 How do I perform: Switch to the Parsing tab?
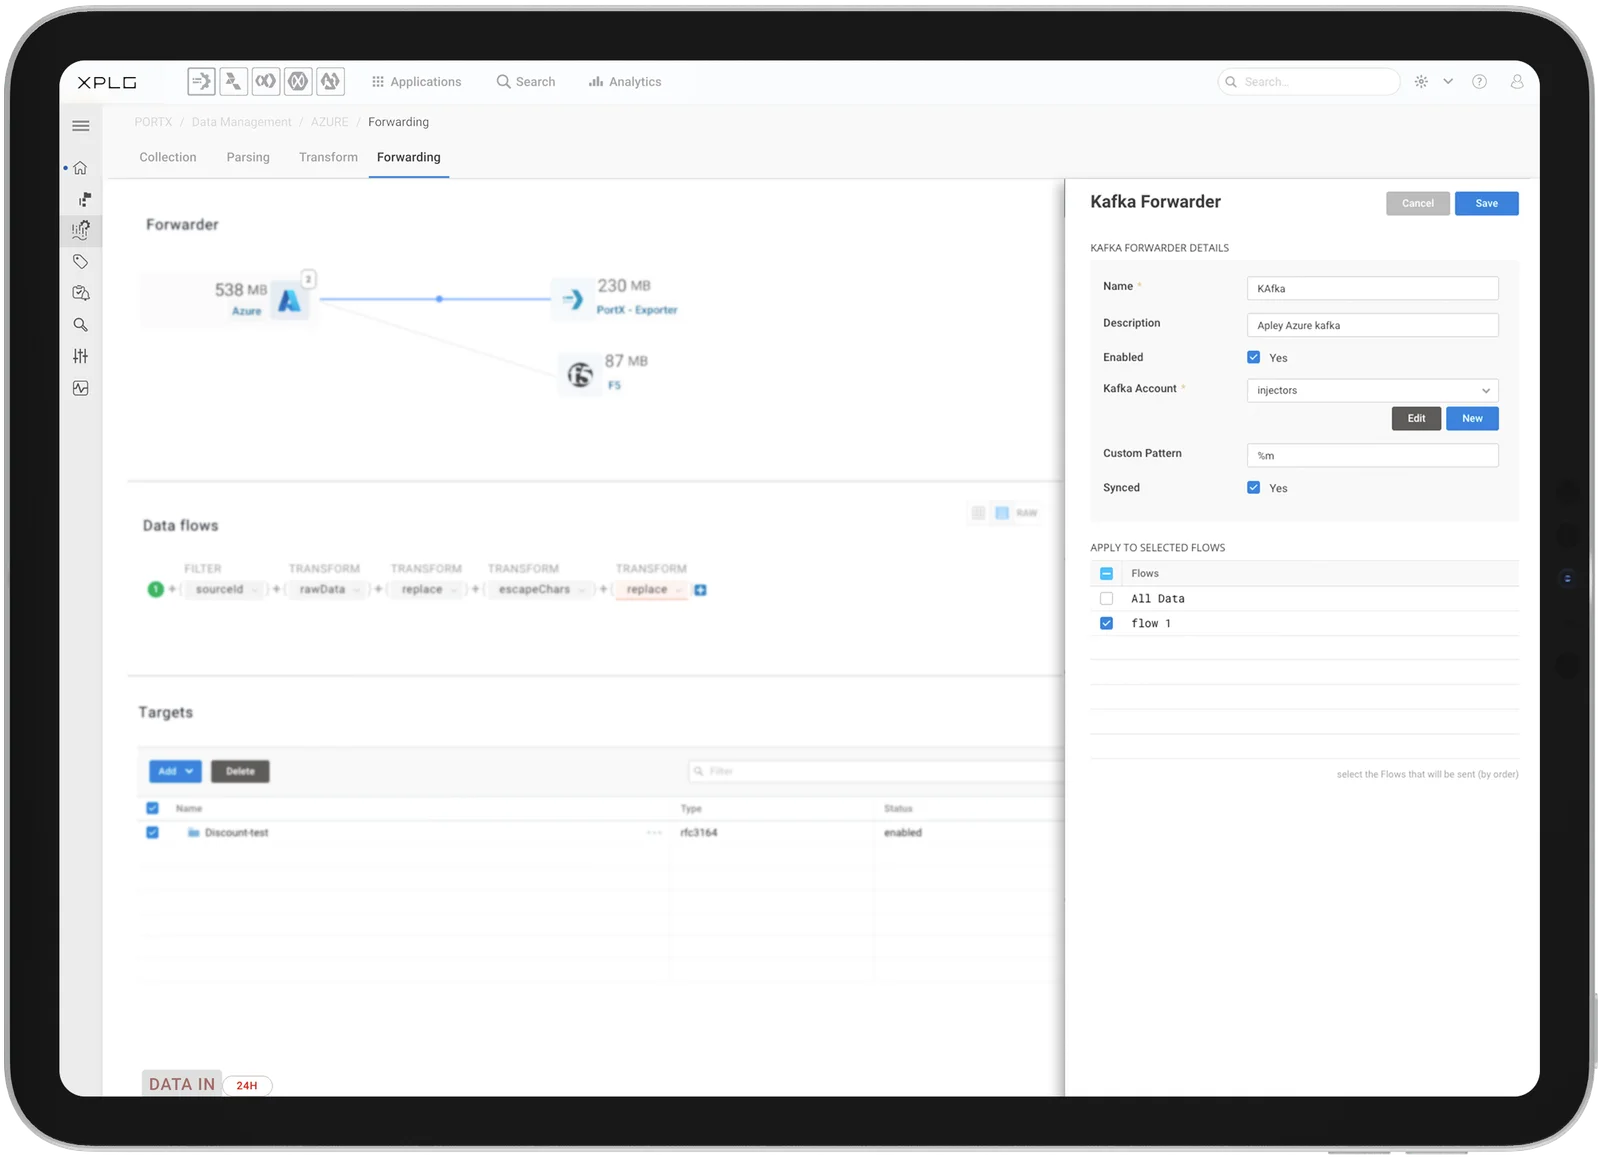coord(248,157)
